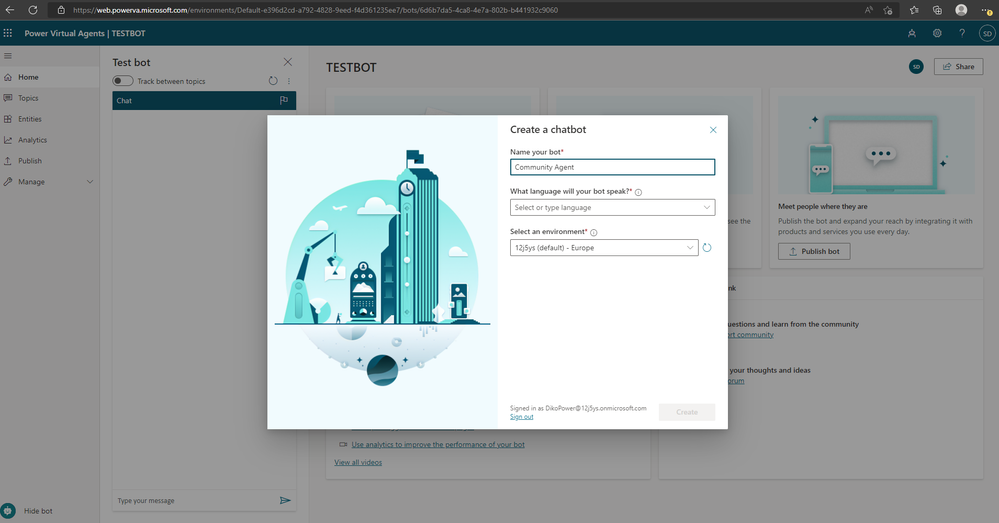The width and height of the screenshot is (999, 523).
Task: Click the TESTBOT page title
Action: pyautogui.click(x=351, y=68)
